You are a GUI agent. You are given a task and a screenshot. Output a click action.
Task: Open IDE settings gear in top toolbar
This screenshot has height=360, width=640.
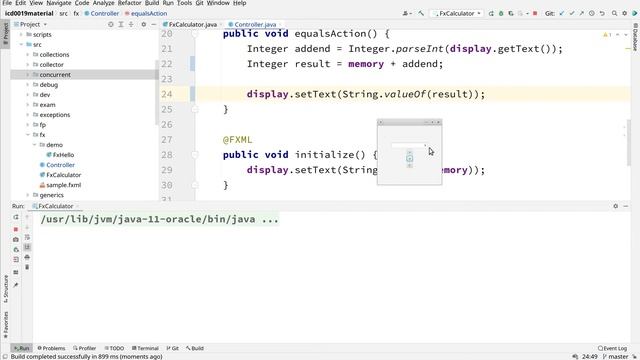coord(624,13)
